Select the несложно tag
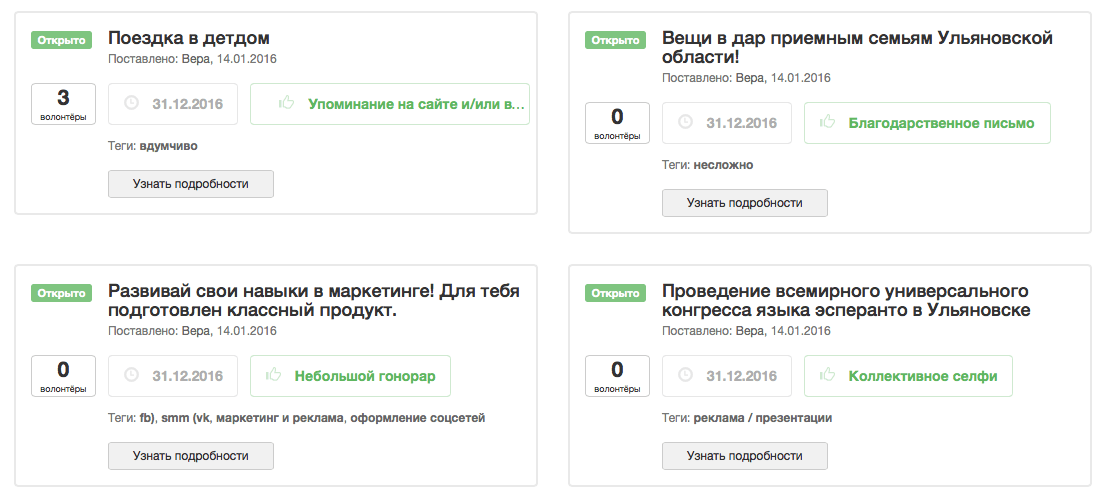Viewport: 1112px width, 504px height. point(723,165)
